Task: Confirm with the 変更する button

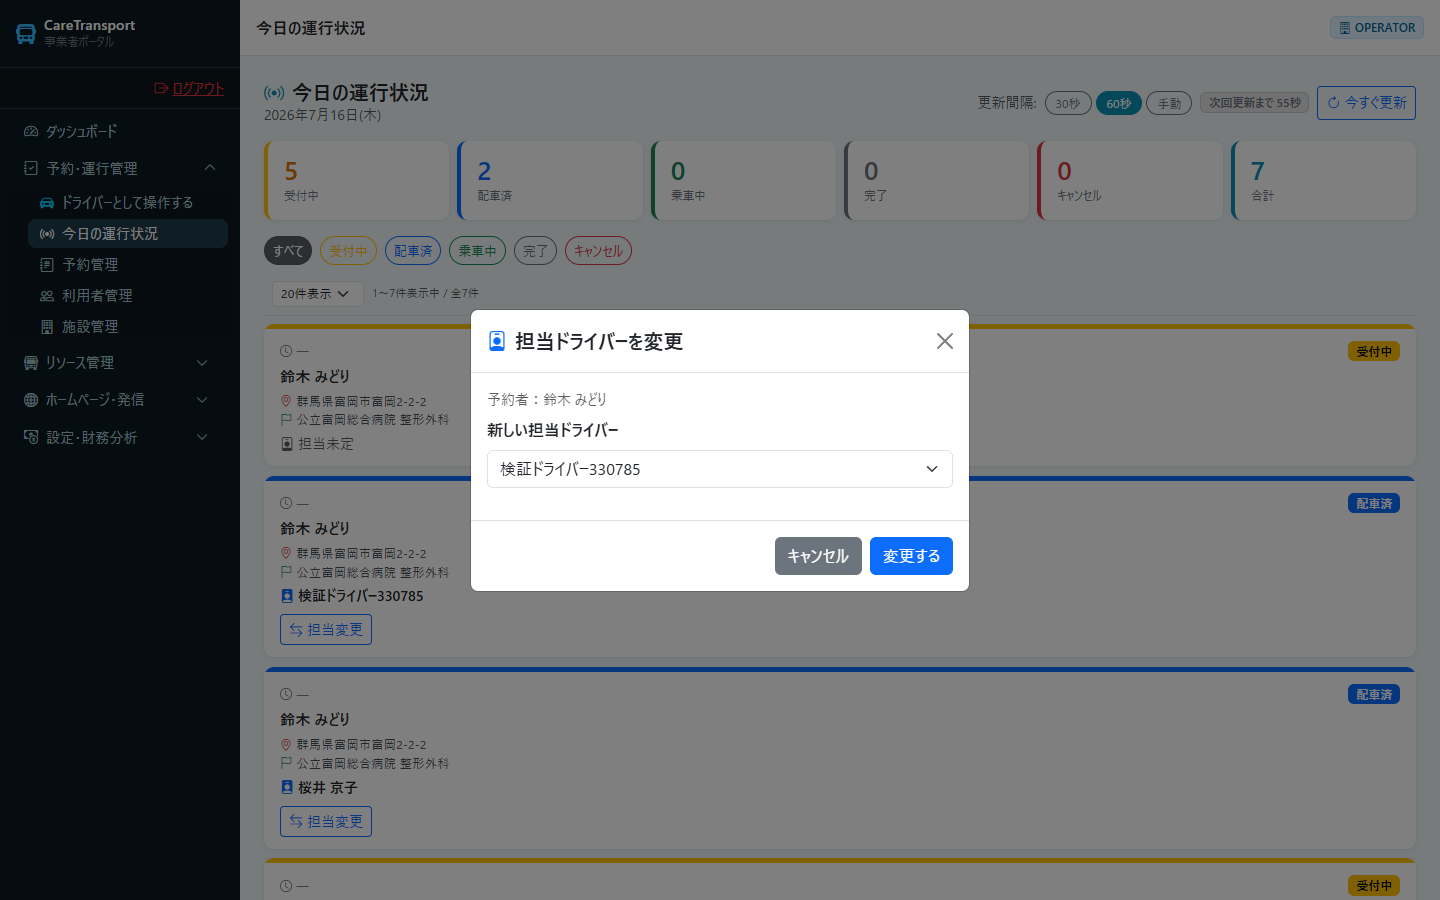Action: (911, 556)
